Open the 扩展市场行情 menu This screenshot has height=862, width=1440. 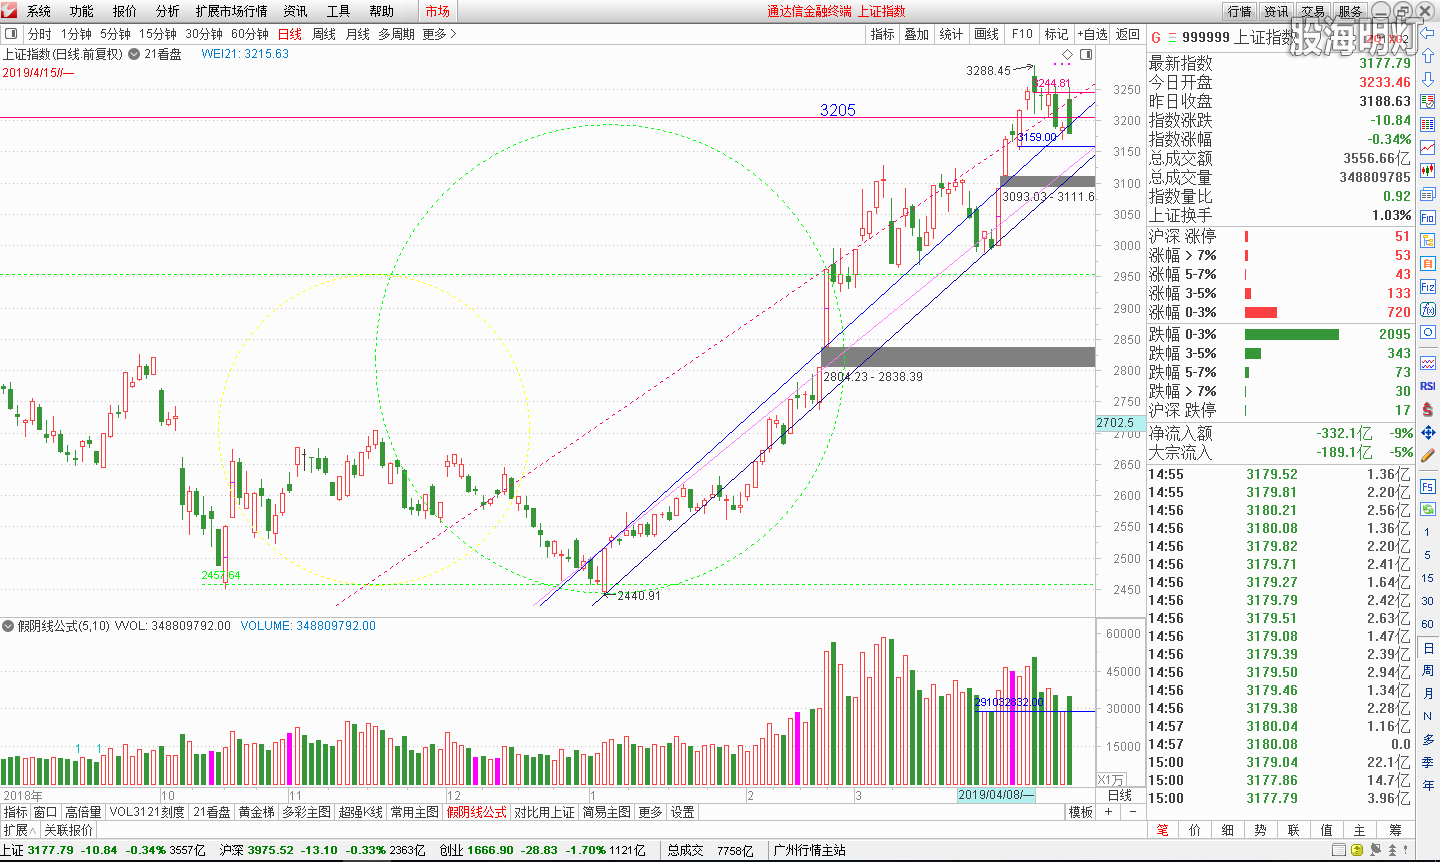tap(232, 11)
